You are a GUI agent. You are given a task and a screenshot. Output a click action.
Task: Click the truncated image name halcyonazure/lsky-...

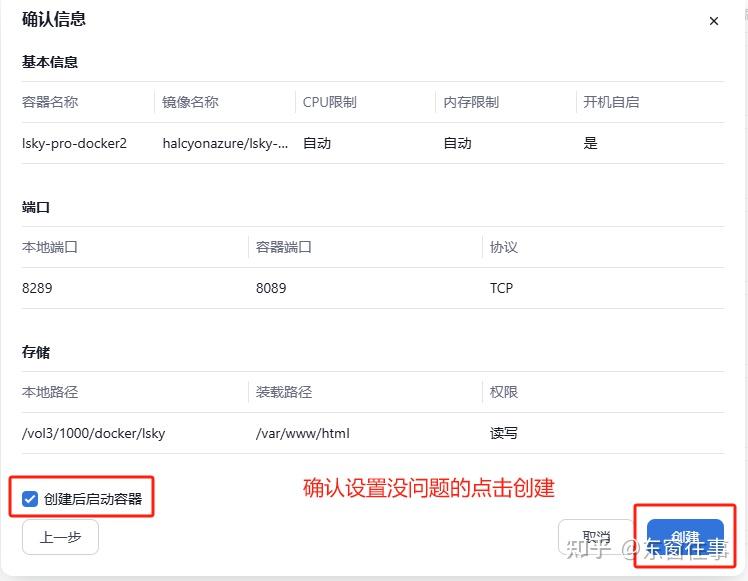(225, 143)
